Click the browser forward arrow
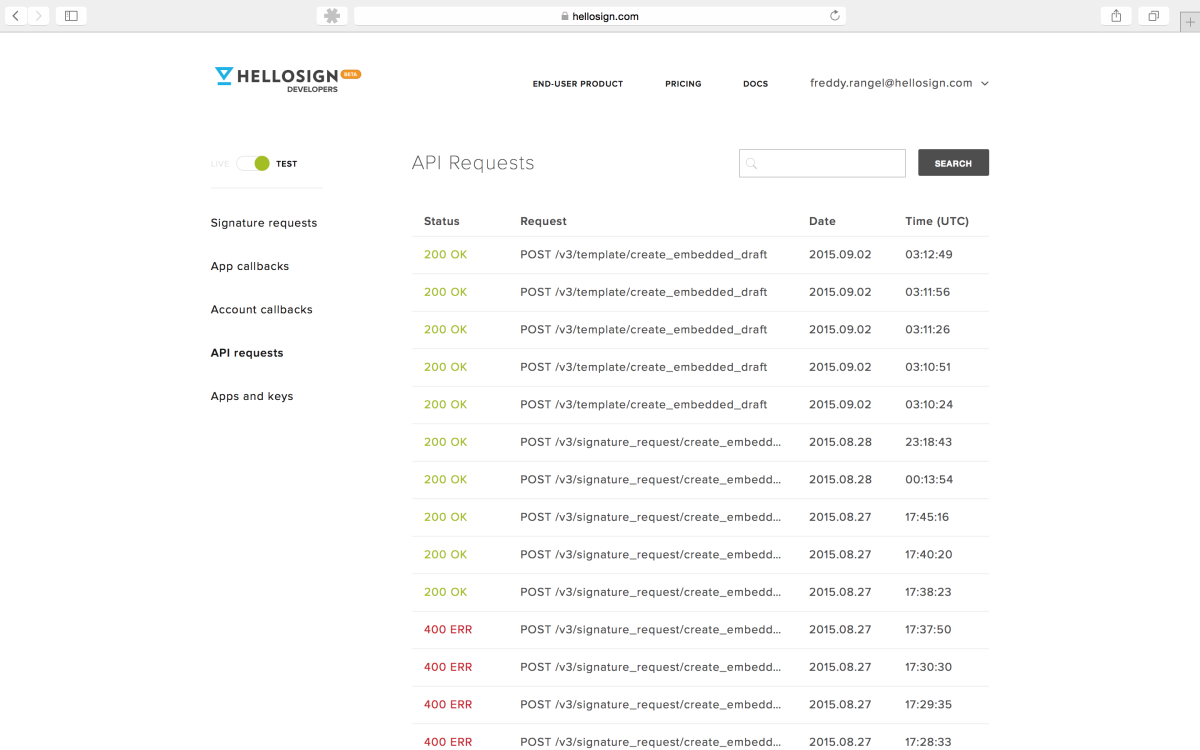The width and height of the screenshot is (1200, 750). tap(37, 15)
